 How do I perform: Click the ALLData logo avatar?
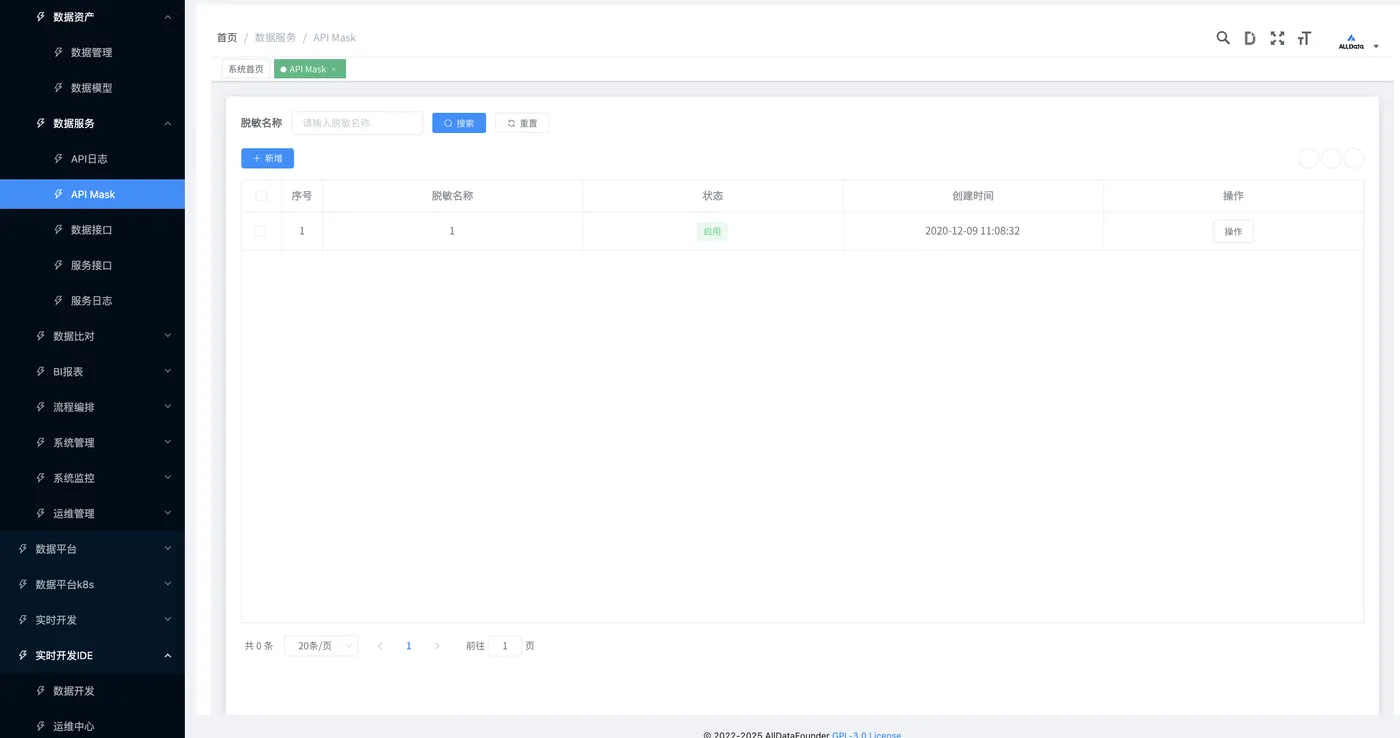[x=1351, y=41]
